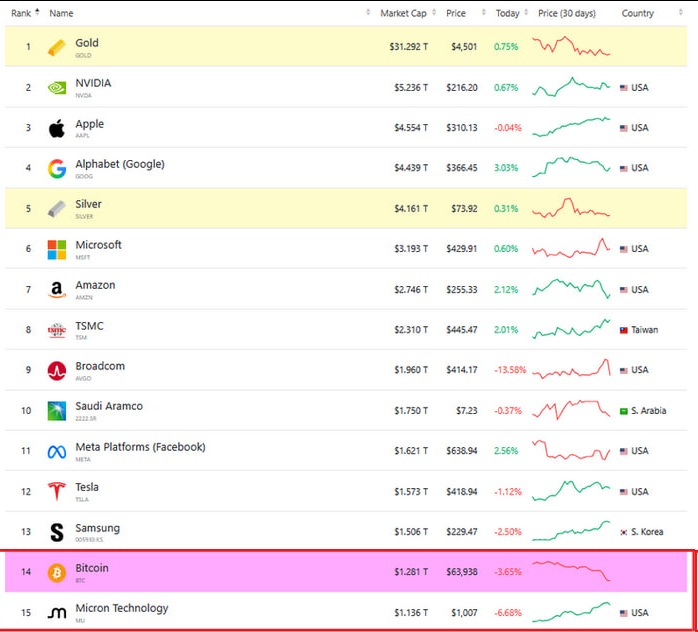The width and height of the screenshot is (698, 632).
Task: Click Microsoft price $429.91
Action: click(462, 249)
